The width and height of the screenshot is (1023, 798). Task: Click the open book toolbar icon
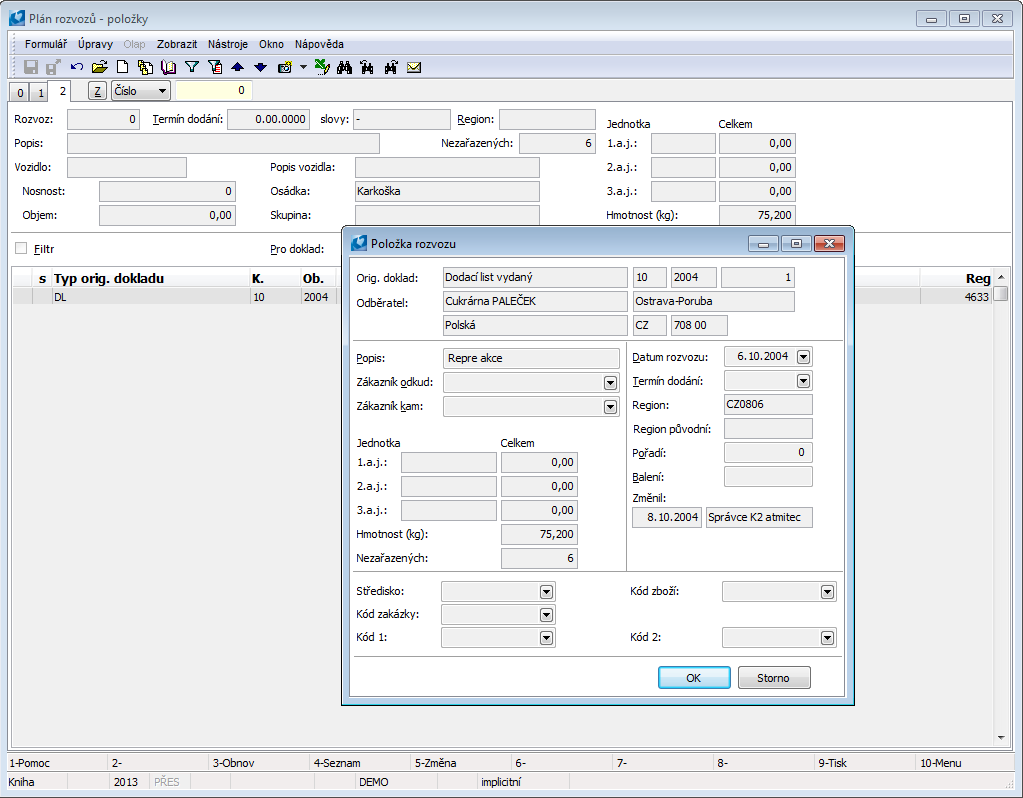(168, 67)
